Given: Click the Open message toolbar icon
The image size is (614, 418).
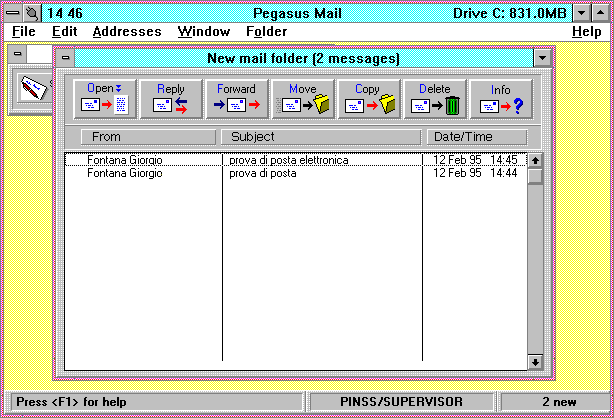Looking at the screenshot, I should point(105,100).
